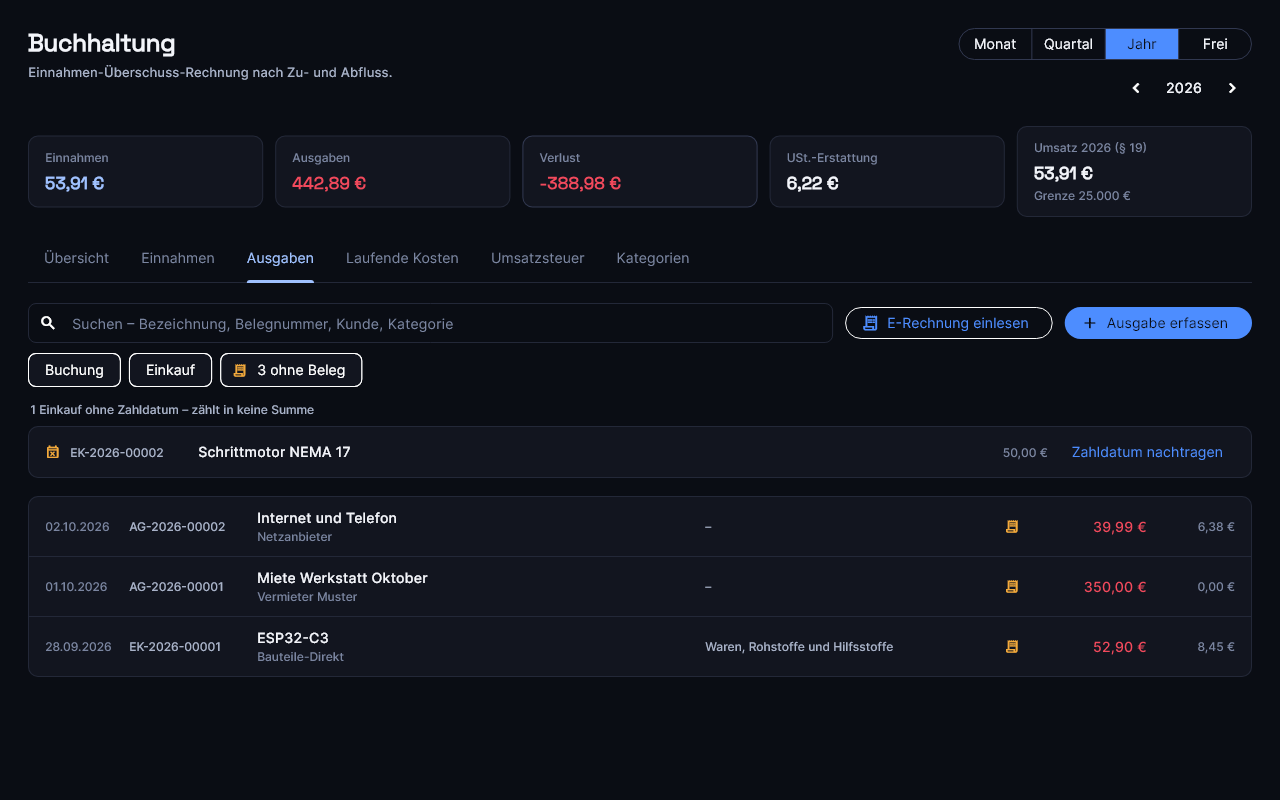Open the Miete Werkstatt Oktober expense row
Viewport: 1280px width, 800px height.
(x=640, y=587)
